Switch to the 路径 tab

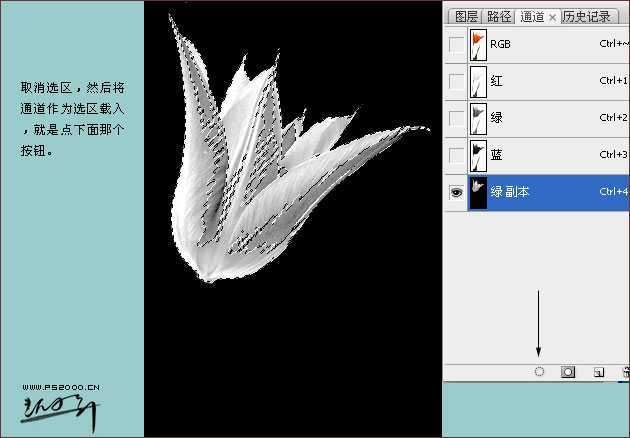pyautogui.click(x=499, y=16)
